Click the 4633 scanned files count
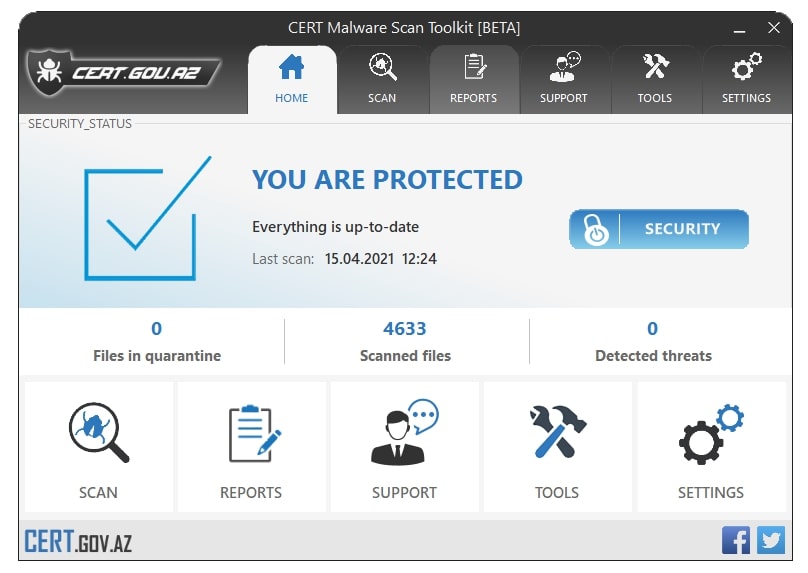The height and width of the screenshot is (573, 808). click(405, 329)
